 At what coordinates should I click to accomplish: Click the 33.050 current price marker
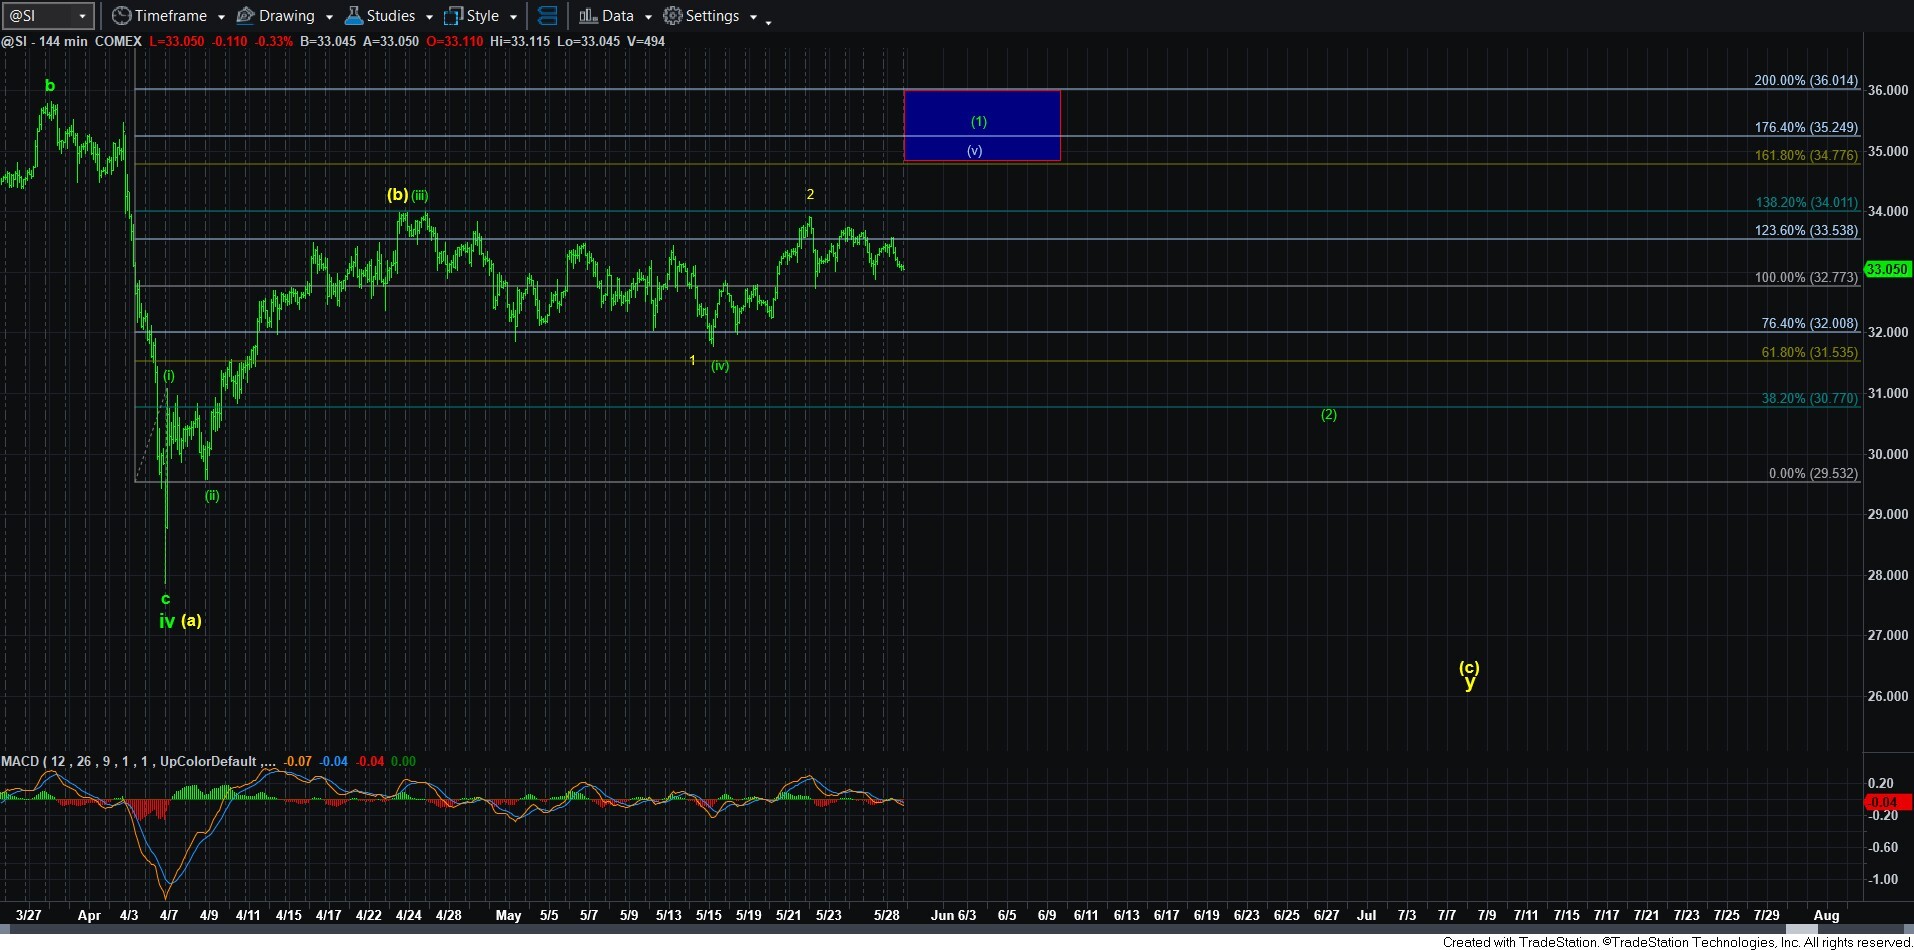pos(1887,269)
